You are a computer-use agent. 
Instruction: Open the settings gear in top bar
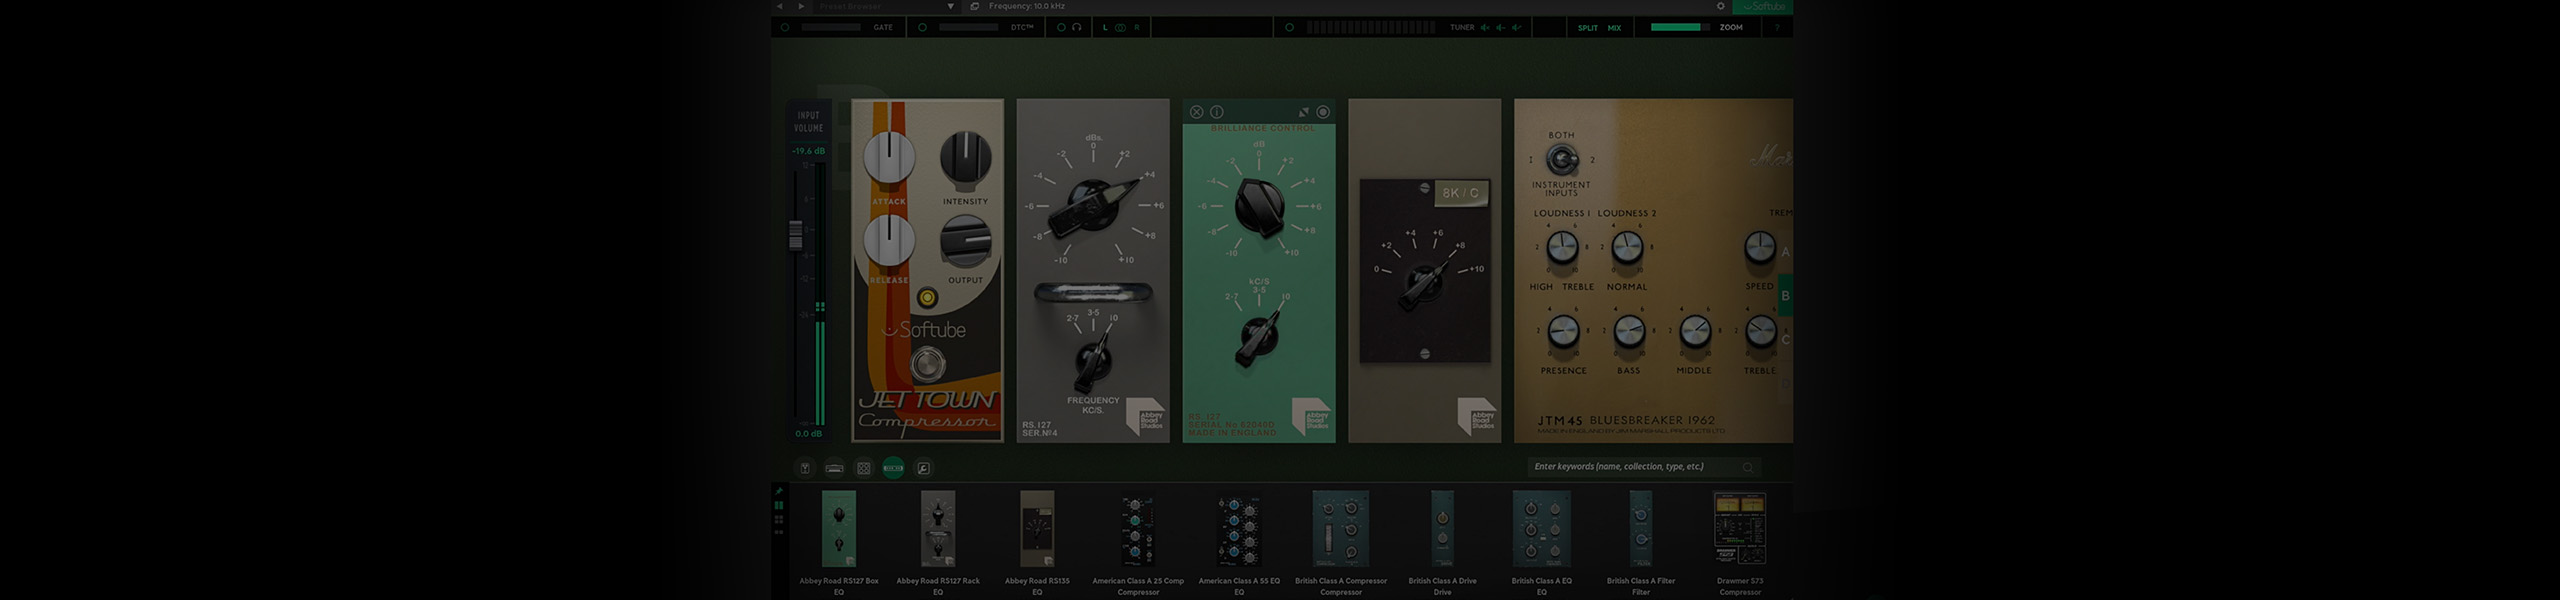[x=1721, y=6]
